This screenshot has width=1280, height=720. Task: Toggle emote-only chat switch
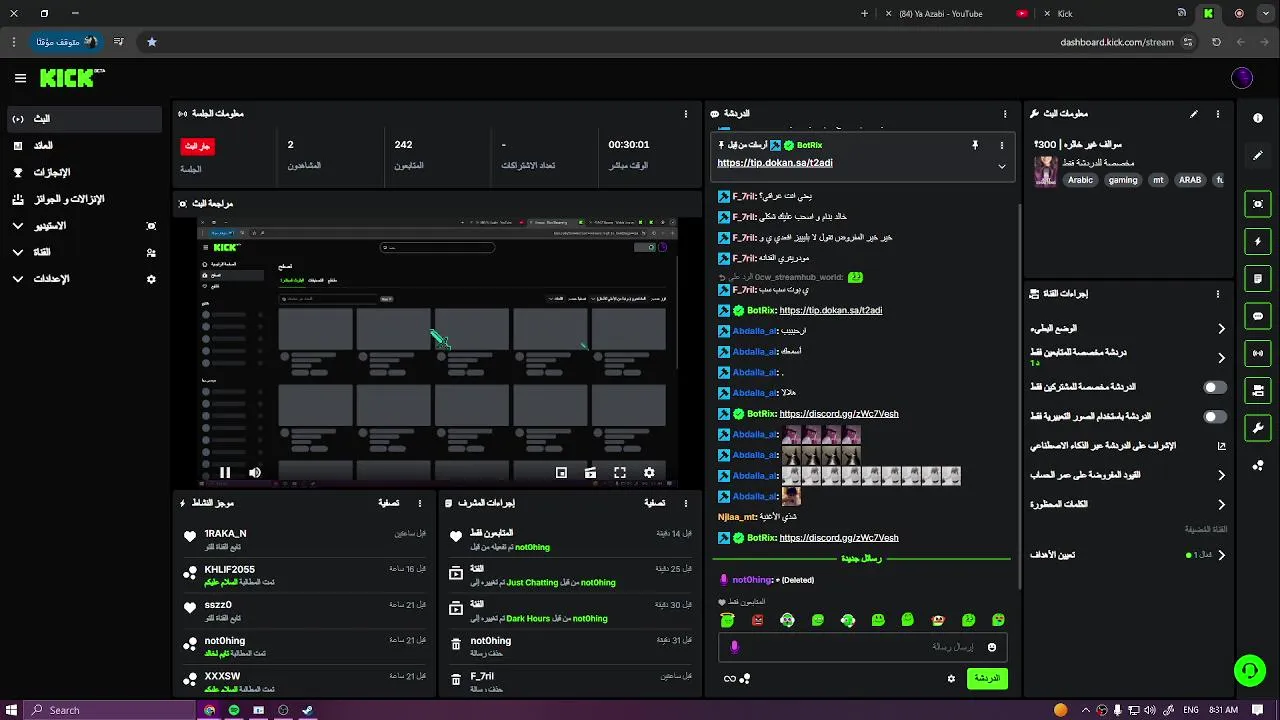[1214, 416]
